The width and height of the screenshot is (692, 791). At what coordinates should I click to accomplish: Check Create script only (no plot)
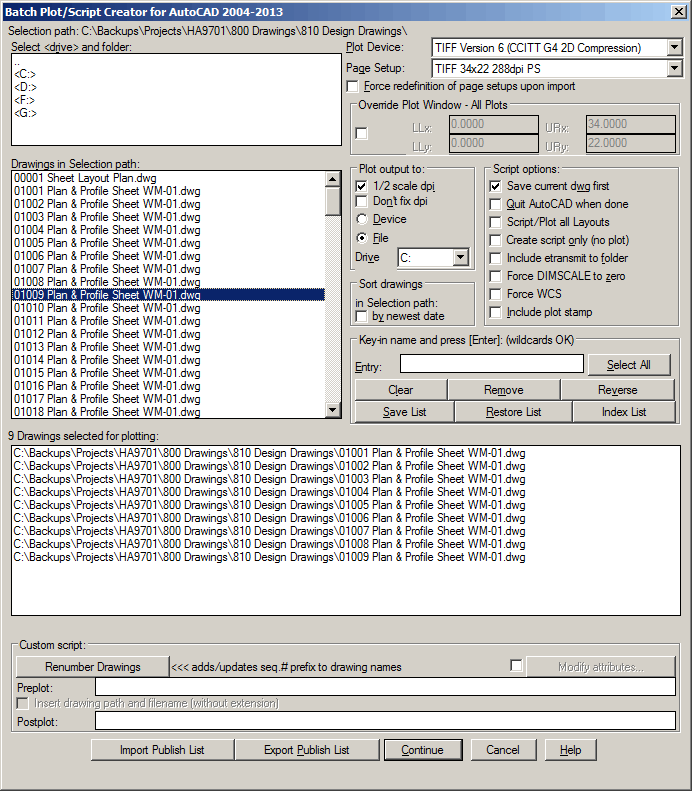[x=495, y=240]
